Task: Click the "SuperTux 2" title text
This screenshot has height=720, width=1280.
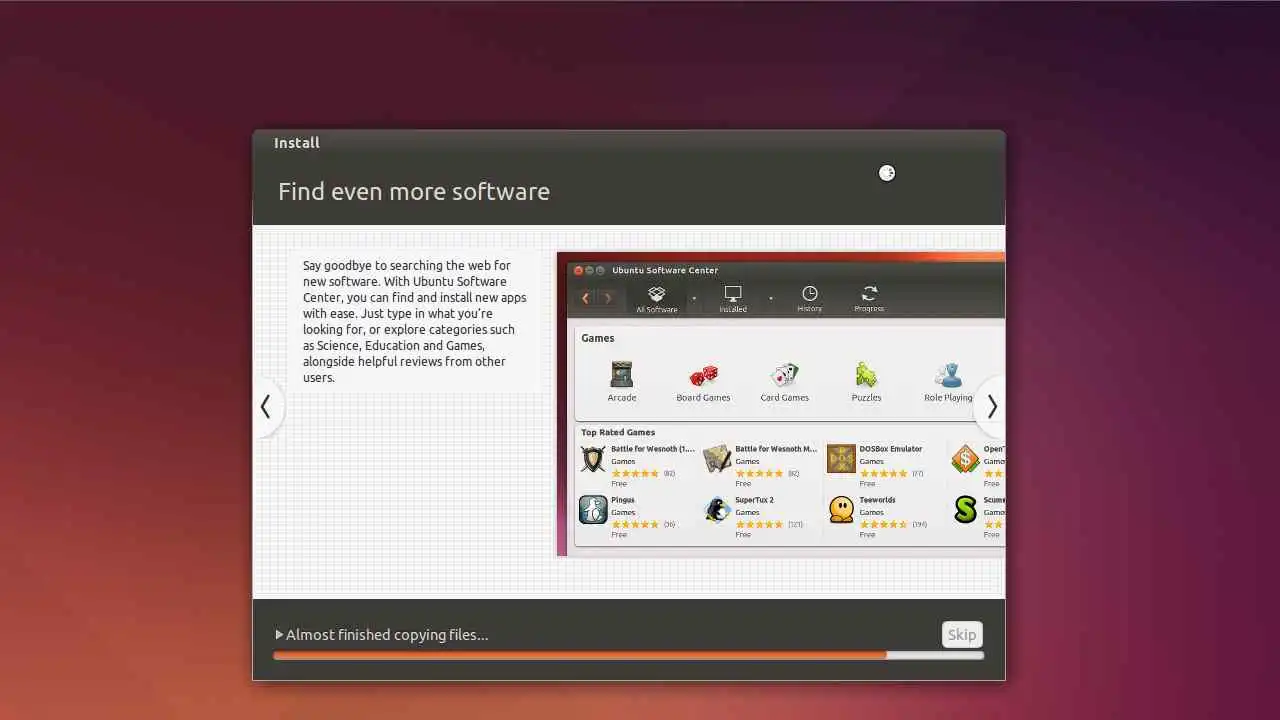Action: click(754, 500)
